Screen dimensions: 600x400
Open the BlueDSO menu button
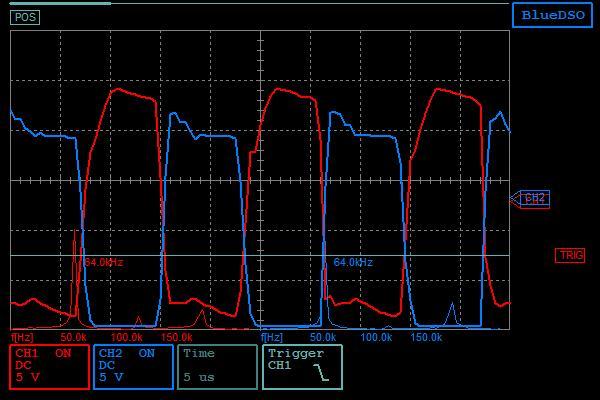pyautogui.click(x=553, y=15)
